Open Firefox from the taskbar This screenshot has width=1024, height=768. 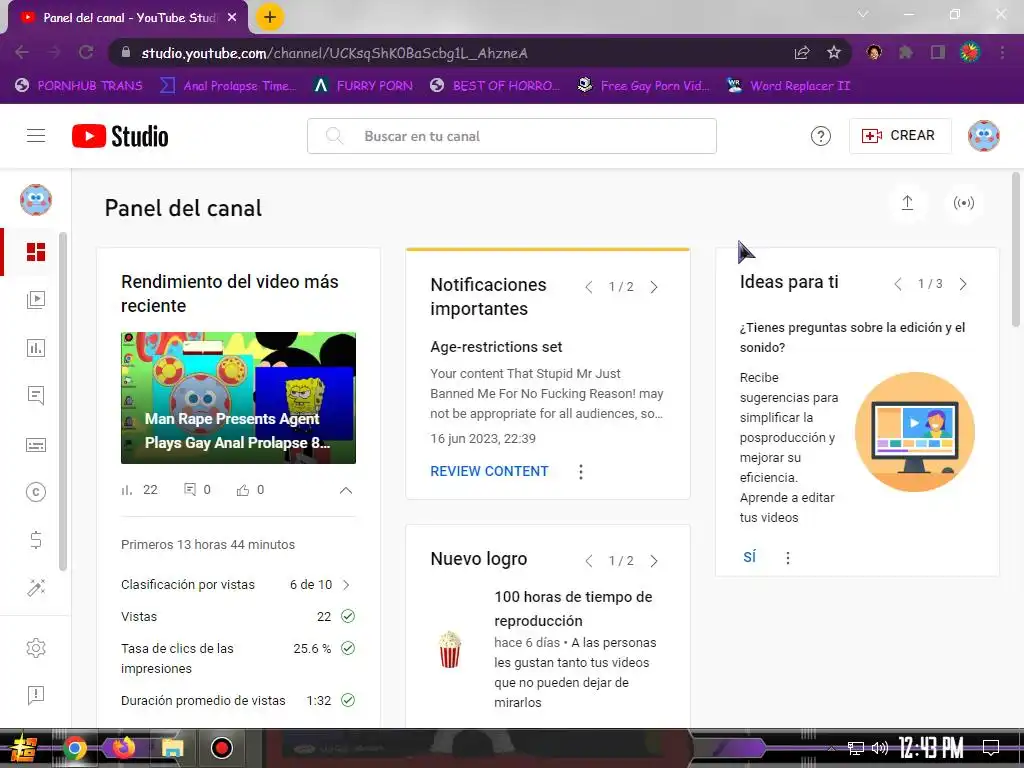(123, 748)
